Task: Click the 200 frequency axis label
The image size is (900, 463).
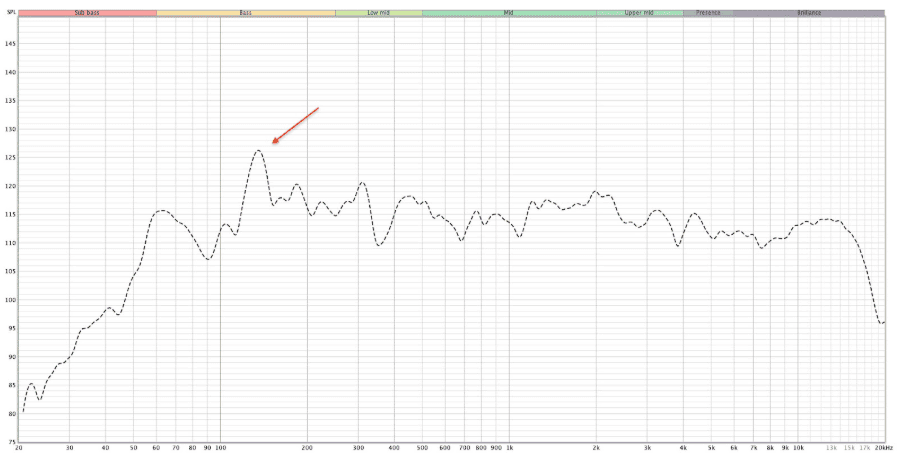Action: click(307, 448)
